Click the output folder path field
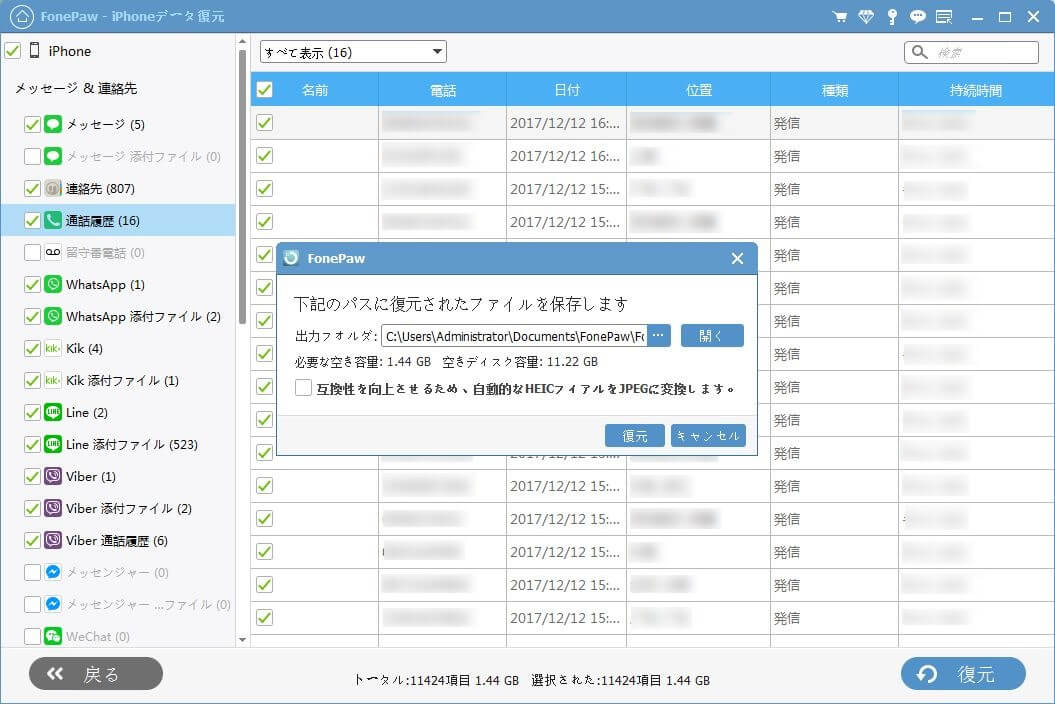 [515, 335]
